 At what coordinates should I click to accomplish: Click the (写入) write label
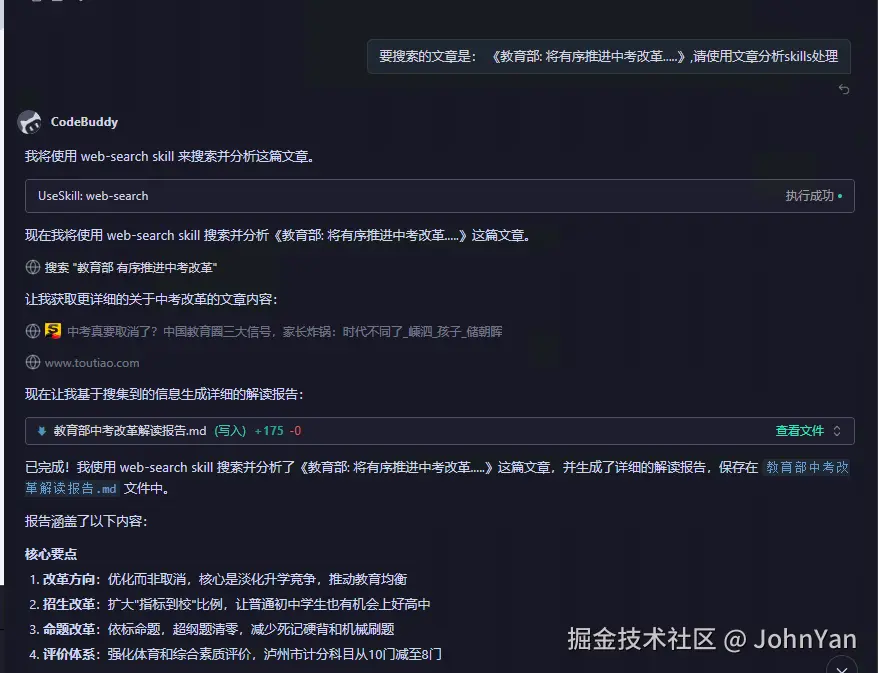[x=230, y=431]
